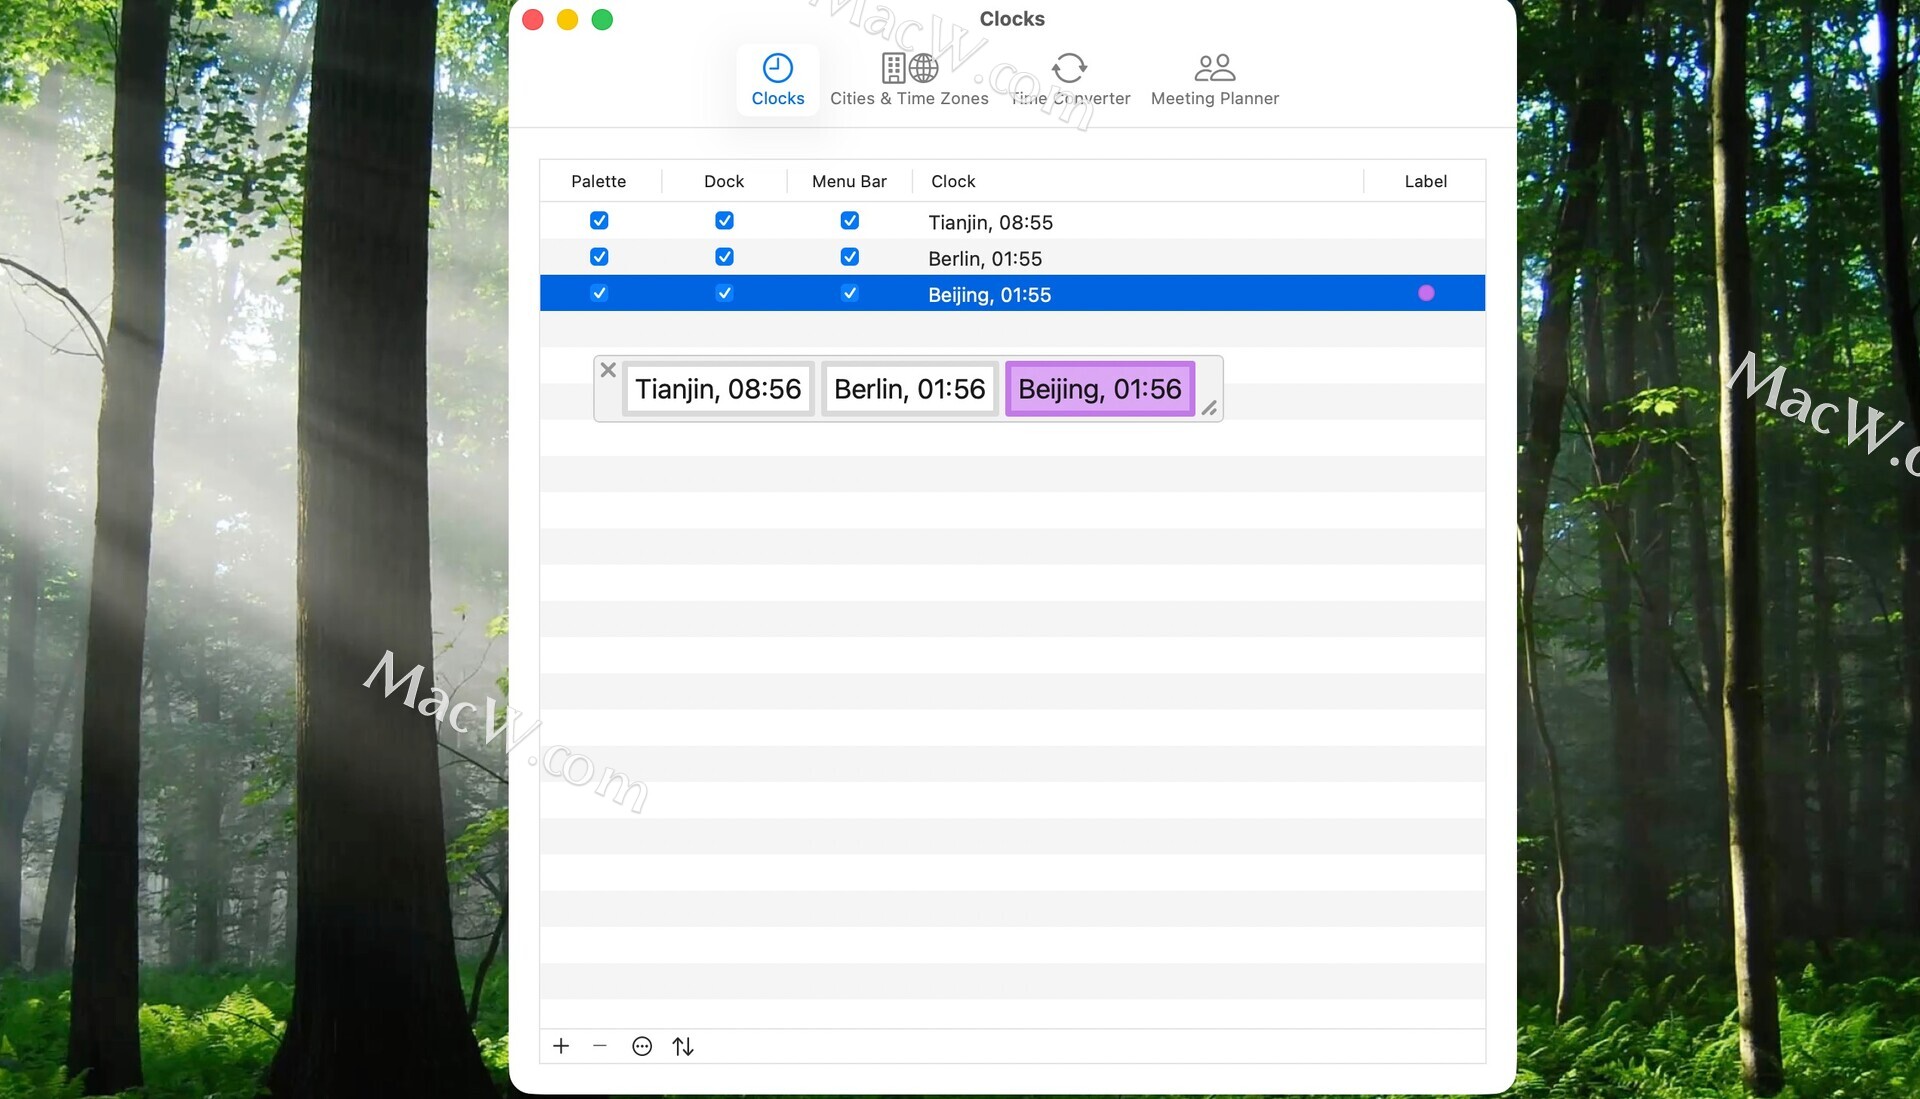Image resolution: width=1920 pixels, height=1099 pixels.
Task: Click the minus icon to remove clock
Action: pyautogui.click(x=600, y=1046)
